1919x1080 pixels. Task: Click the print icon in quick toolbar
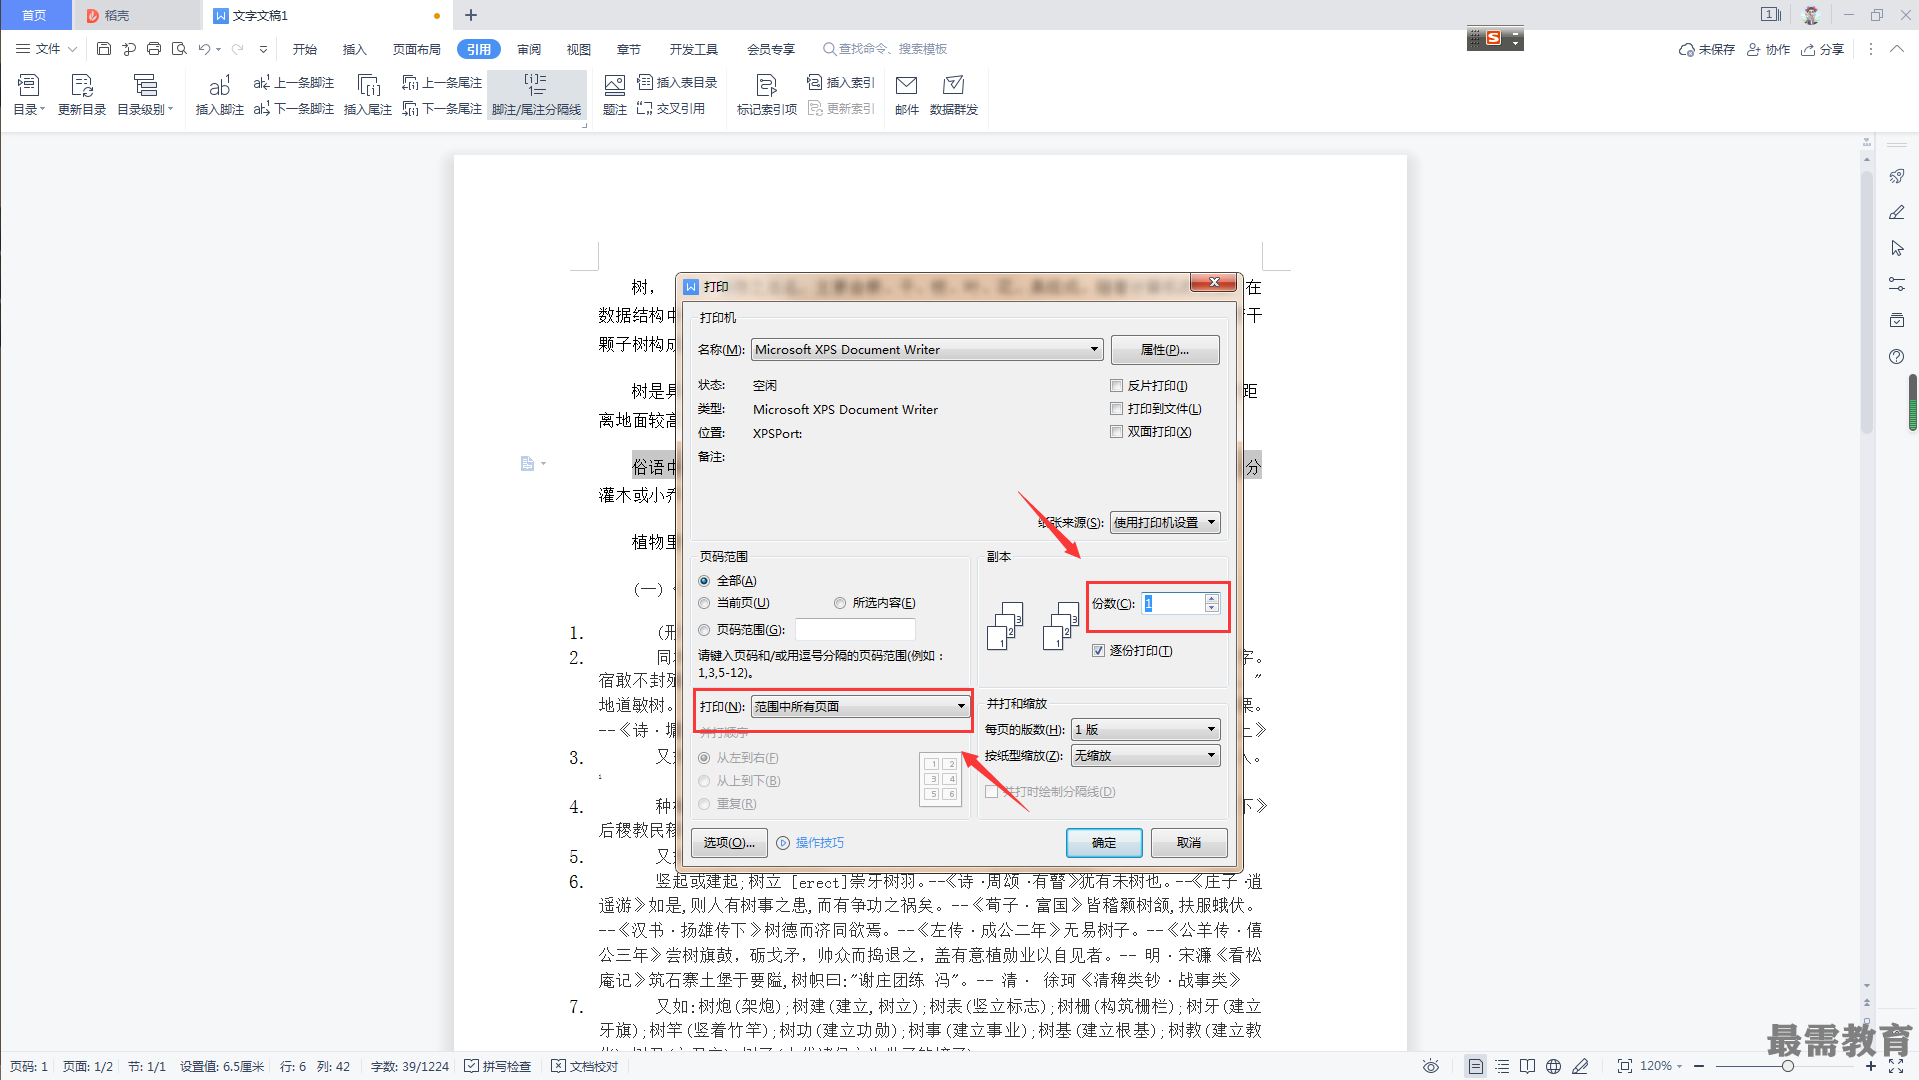coord(154,49)
